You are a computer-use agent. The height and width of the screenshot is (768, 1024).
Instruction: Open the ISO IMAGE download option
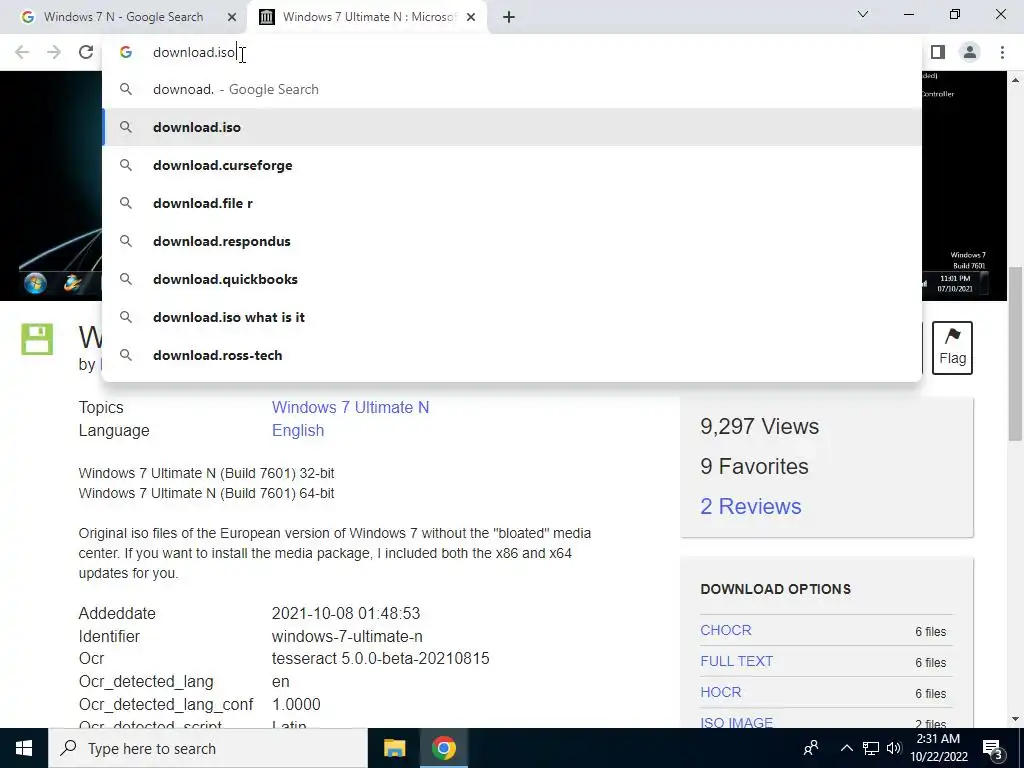736,722
